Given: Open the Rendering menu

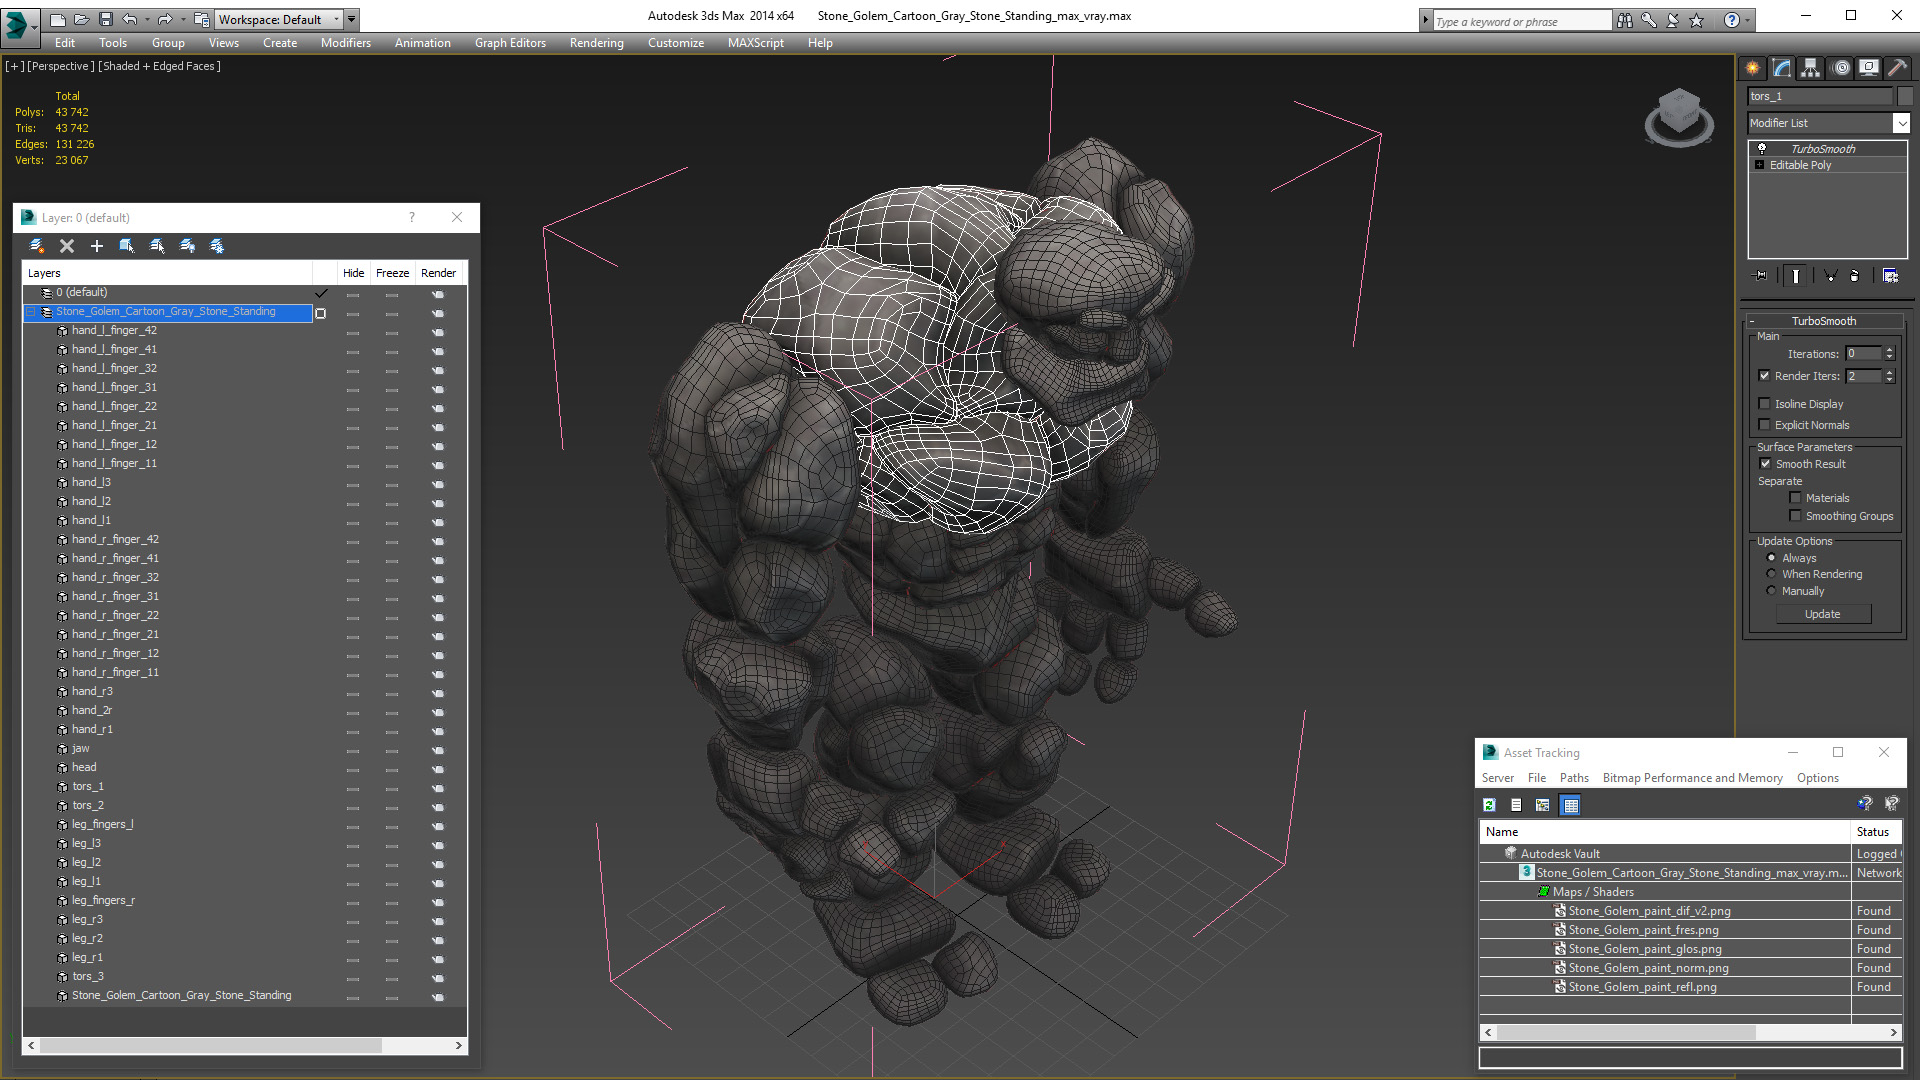Looking at the screenshot, I should click(x=596, y=43).
